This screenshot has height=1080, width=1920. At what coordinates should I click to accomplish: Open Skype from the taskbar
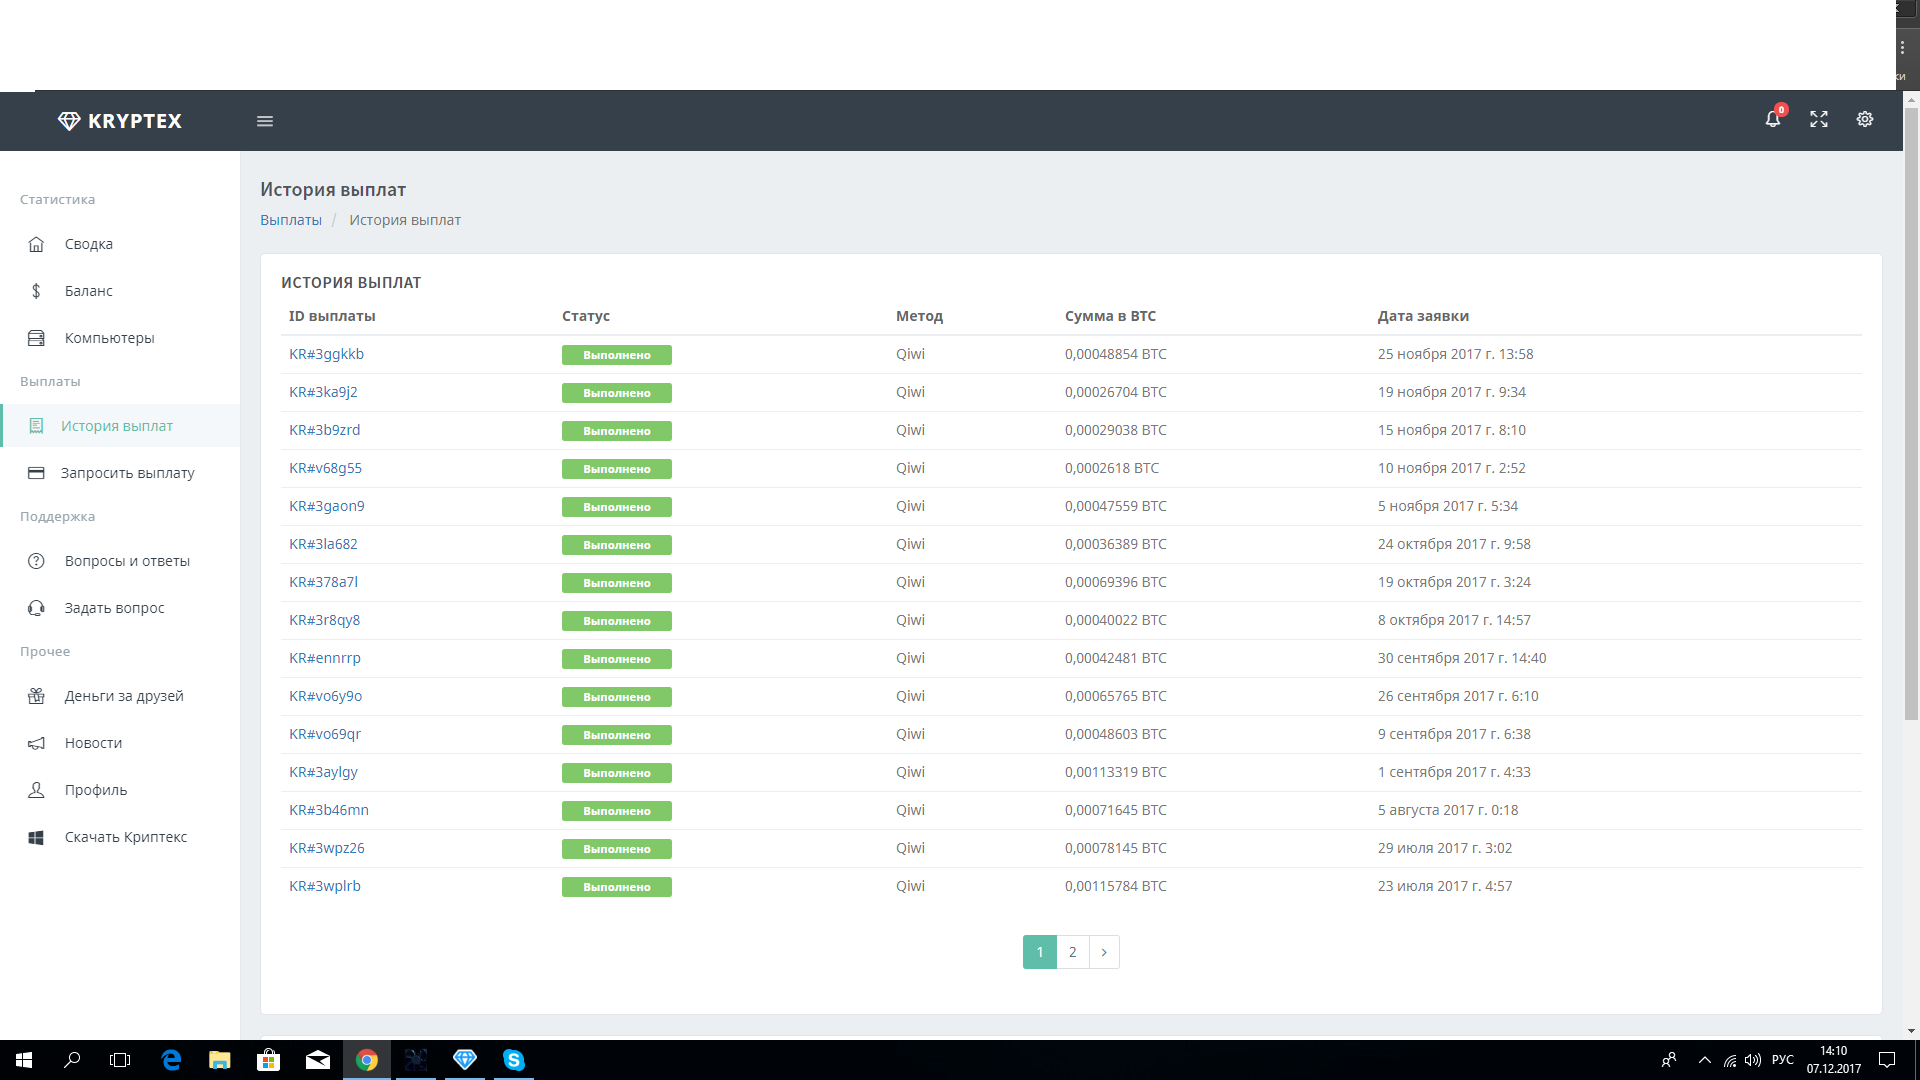click(x=513, y=1060)
